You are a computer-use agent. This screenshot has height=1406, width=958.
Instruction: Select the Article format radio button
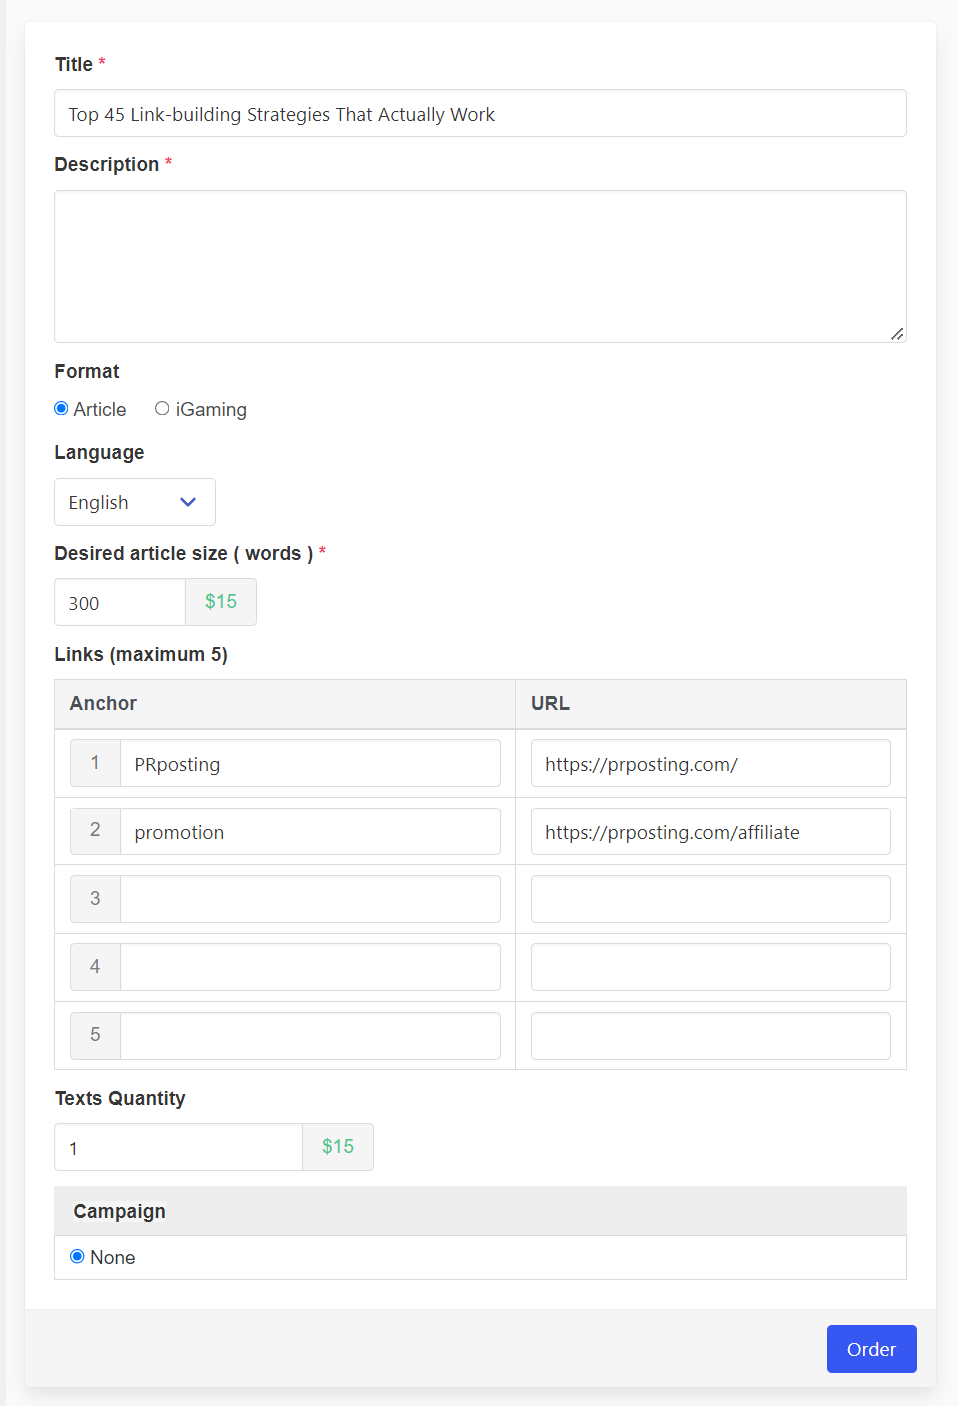tap(61, 409)
